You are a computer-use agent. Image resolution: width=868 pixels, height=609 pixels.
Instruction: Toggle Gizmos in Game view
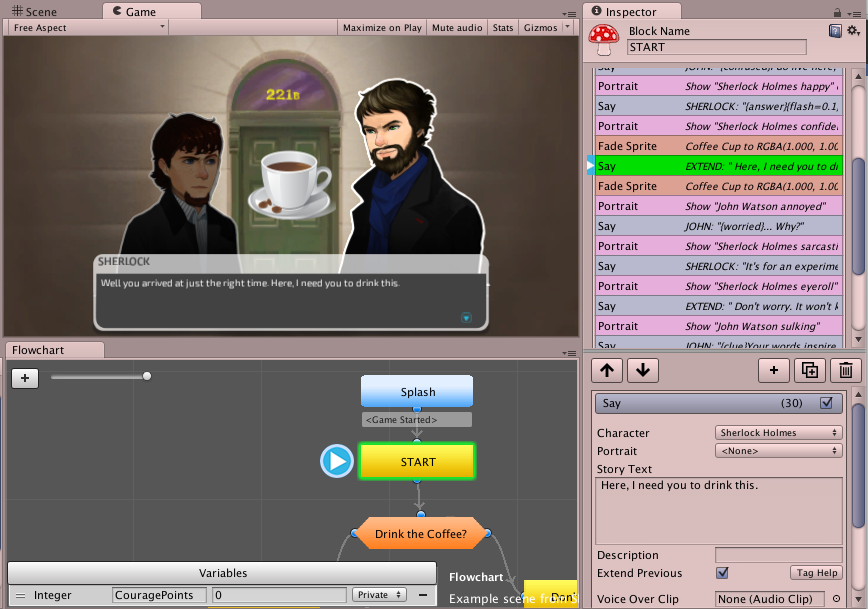540,28
